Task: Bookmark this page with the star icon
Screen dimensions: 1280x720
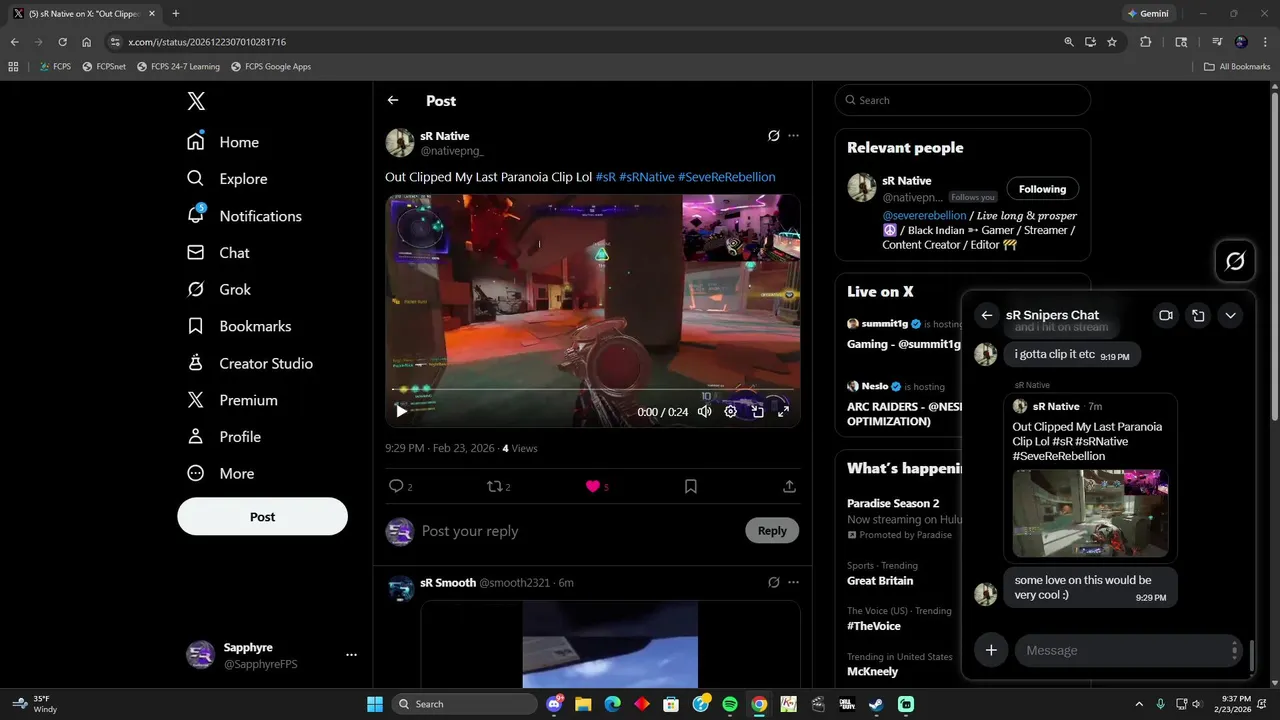Action: [1112, 42]
